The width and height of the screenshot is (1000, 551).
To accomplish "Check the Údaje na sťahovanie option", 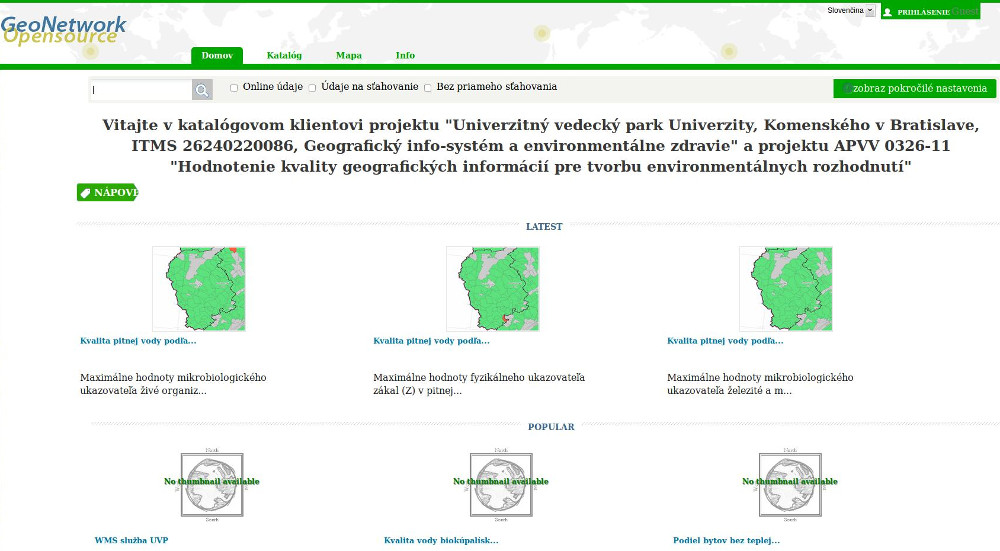I will pos(312,88).
